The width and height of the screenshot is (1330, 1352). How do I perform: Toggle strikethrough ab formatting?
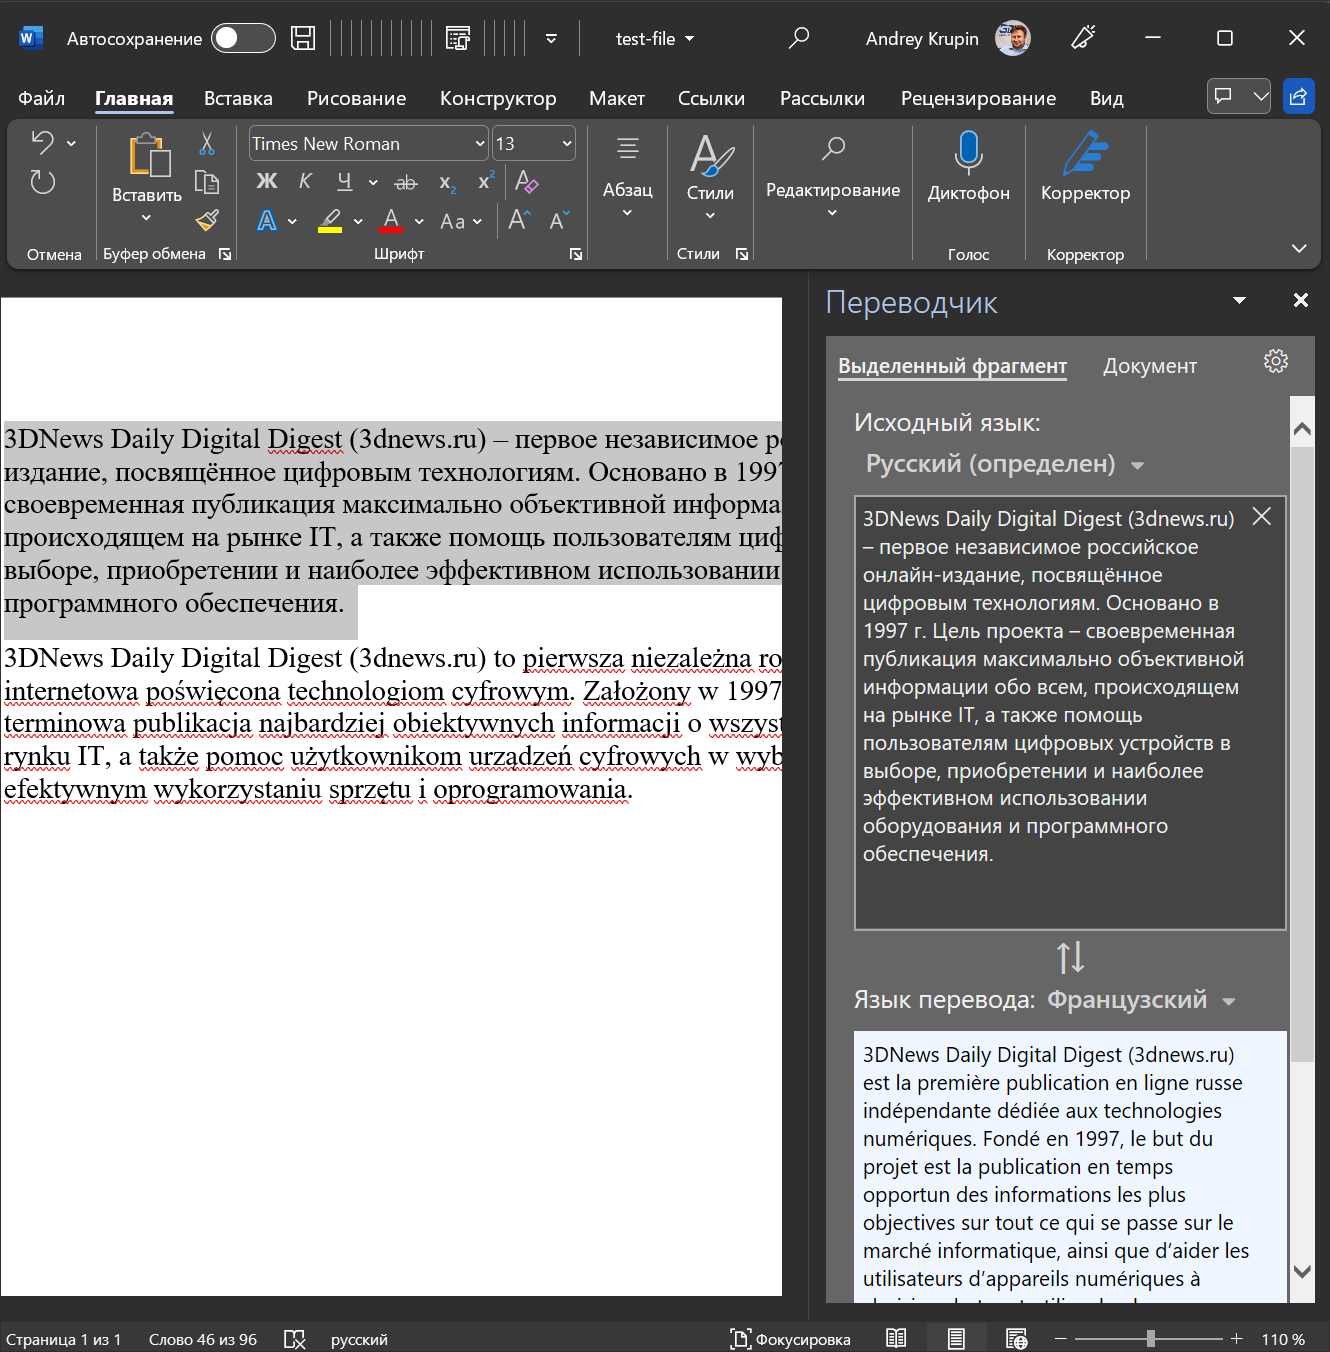[406, 182]
